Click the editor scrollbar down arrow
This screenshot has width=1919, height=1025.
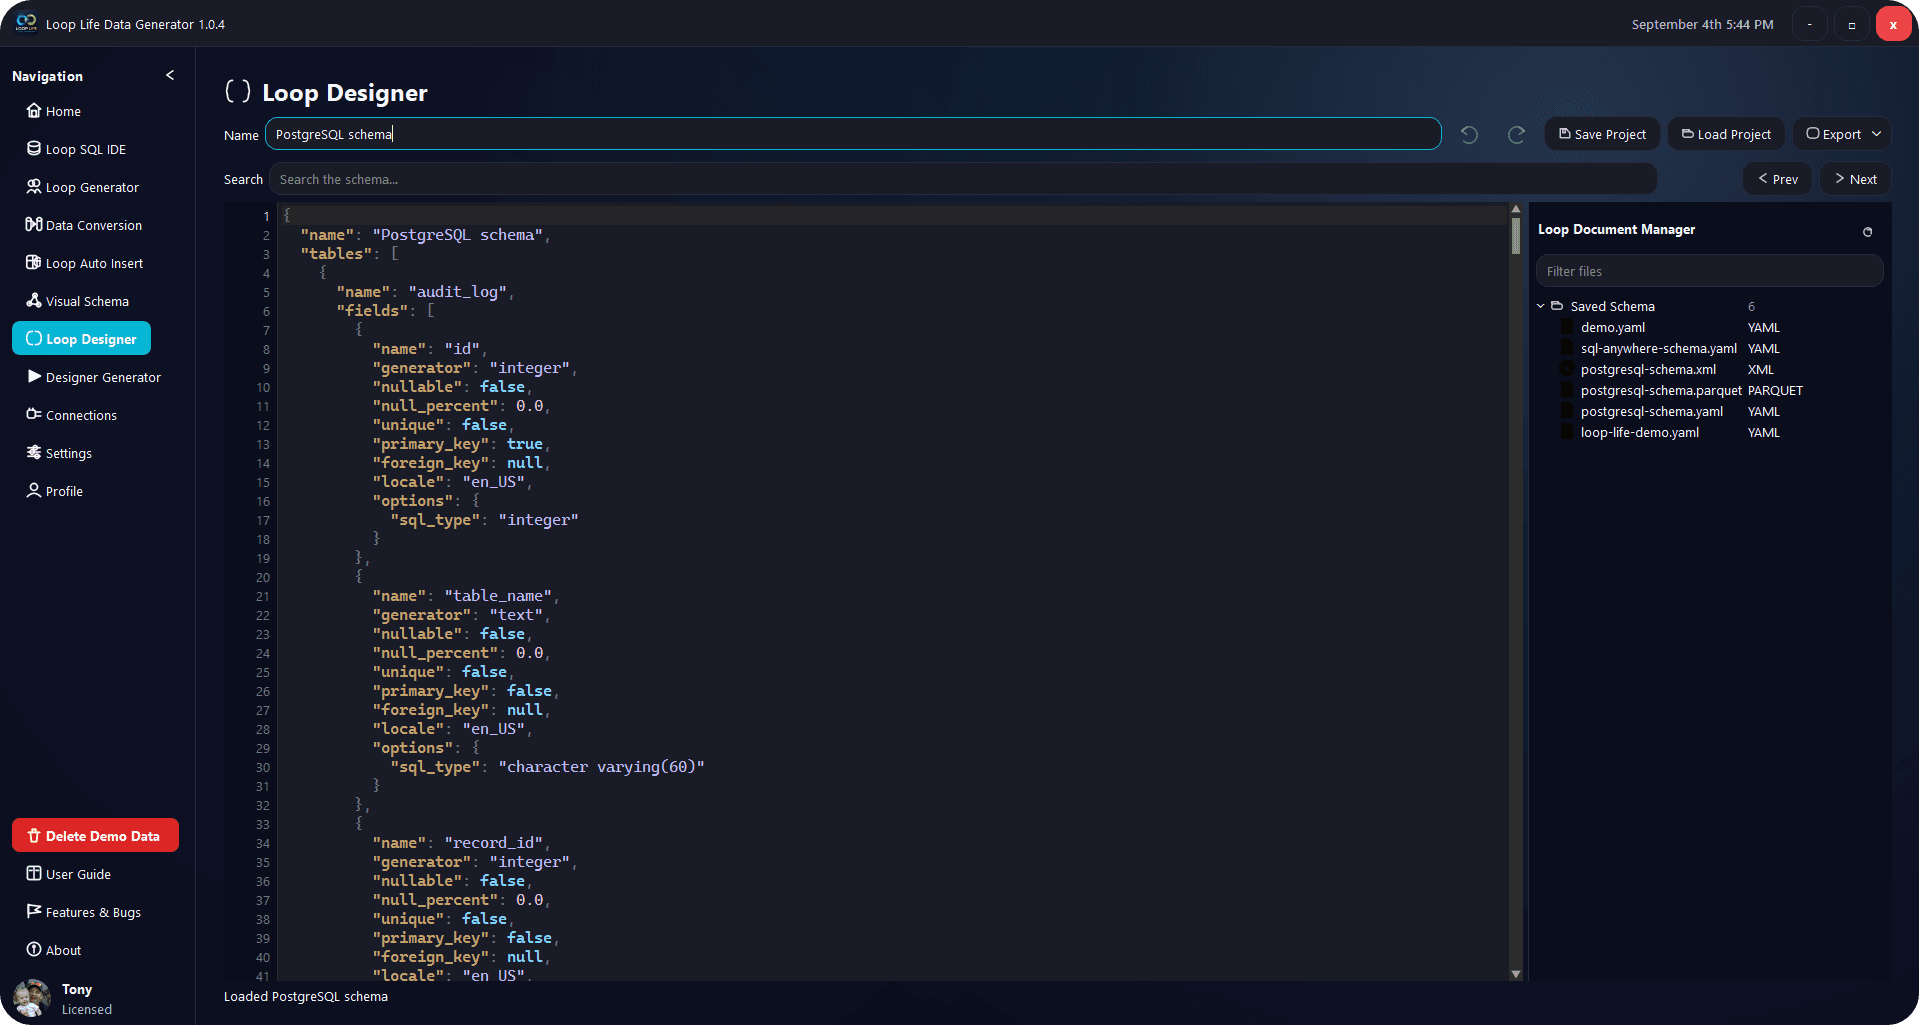(1516, 974)
